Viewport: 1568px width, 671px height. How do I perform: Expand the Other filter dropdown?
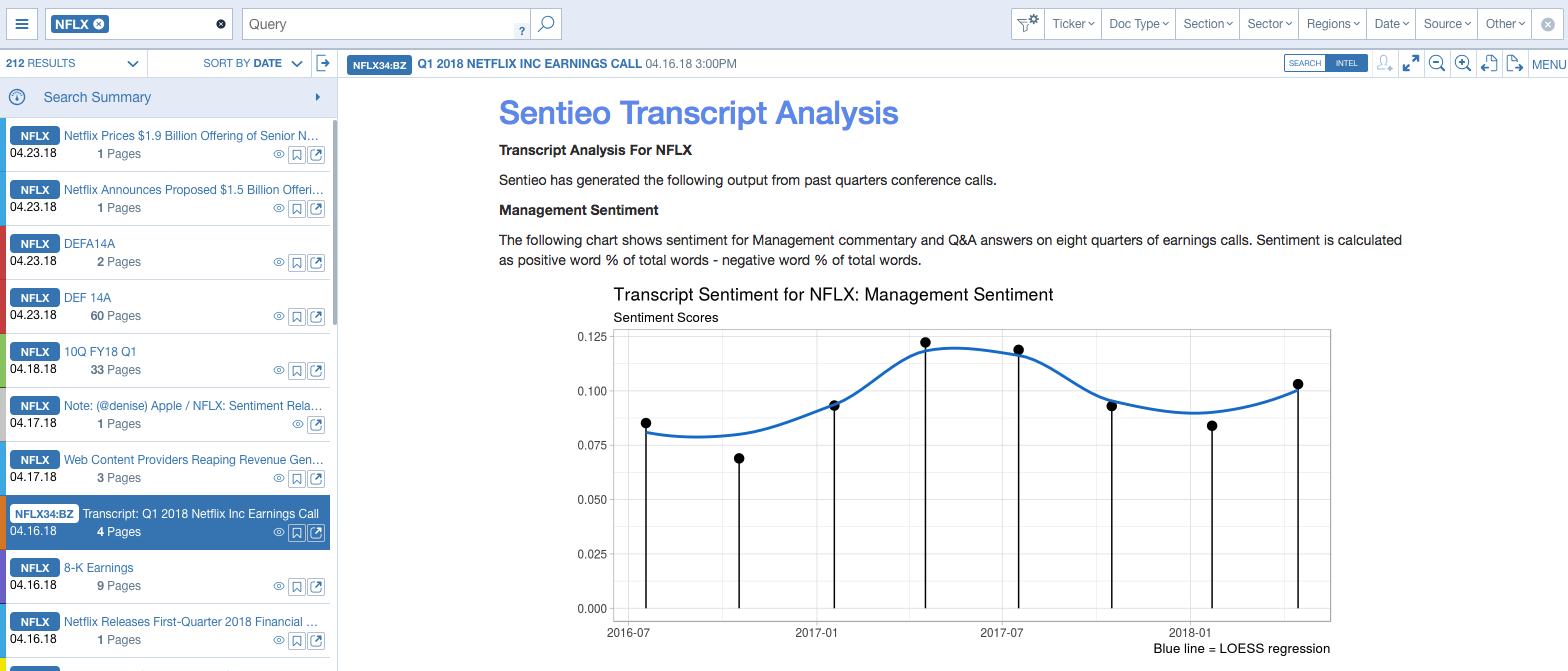(1505, 24)
